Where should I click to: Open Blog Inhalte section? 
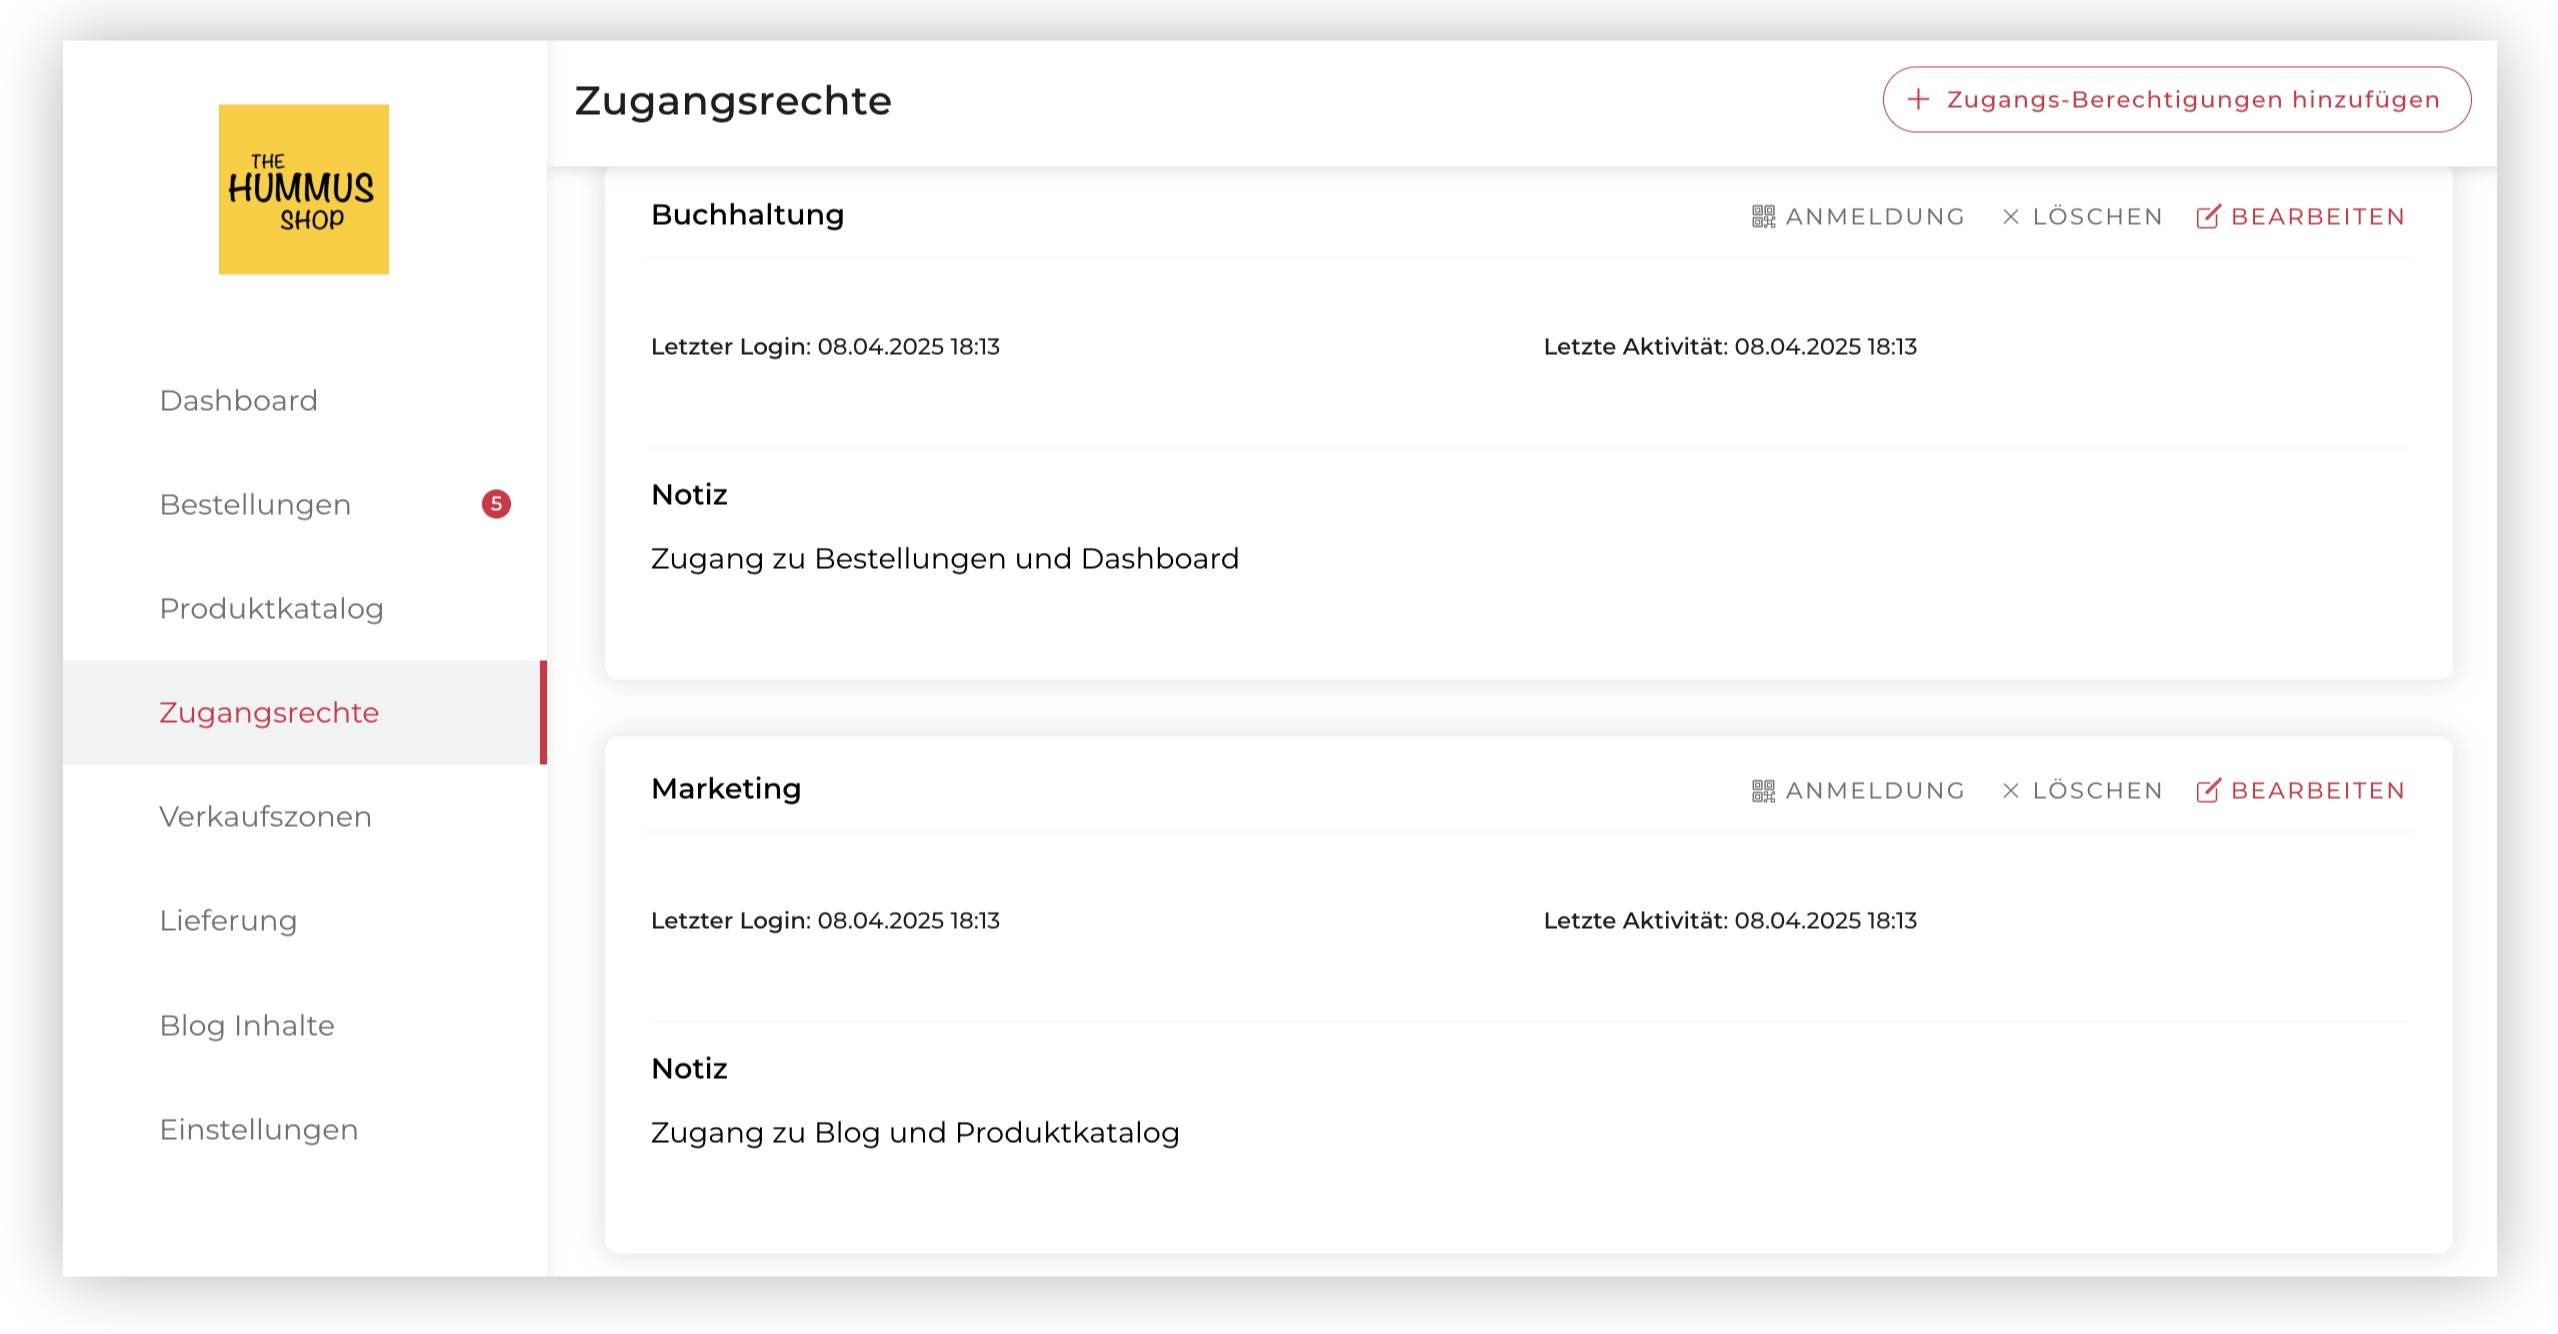point(247,1026)
